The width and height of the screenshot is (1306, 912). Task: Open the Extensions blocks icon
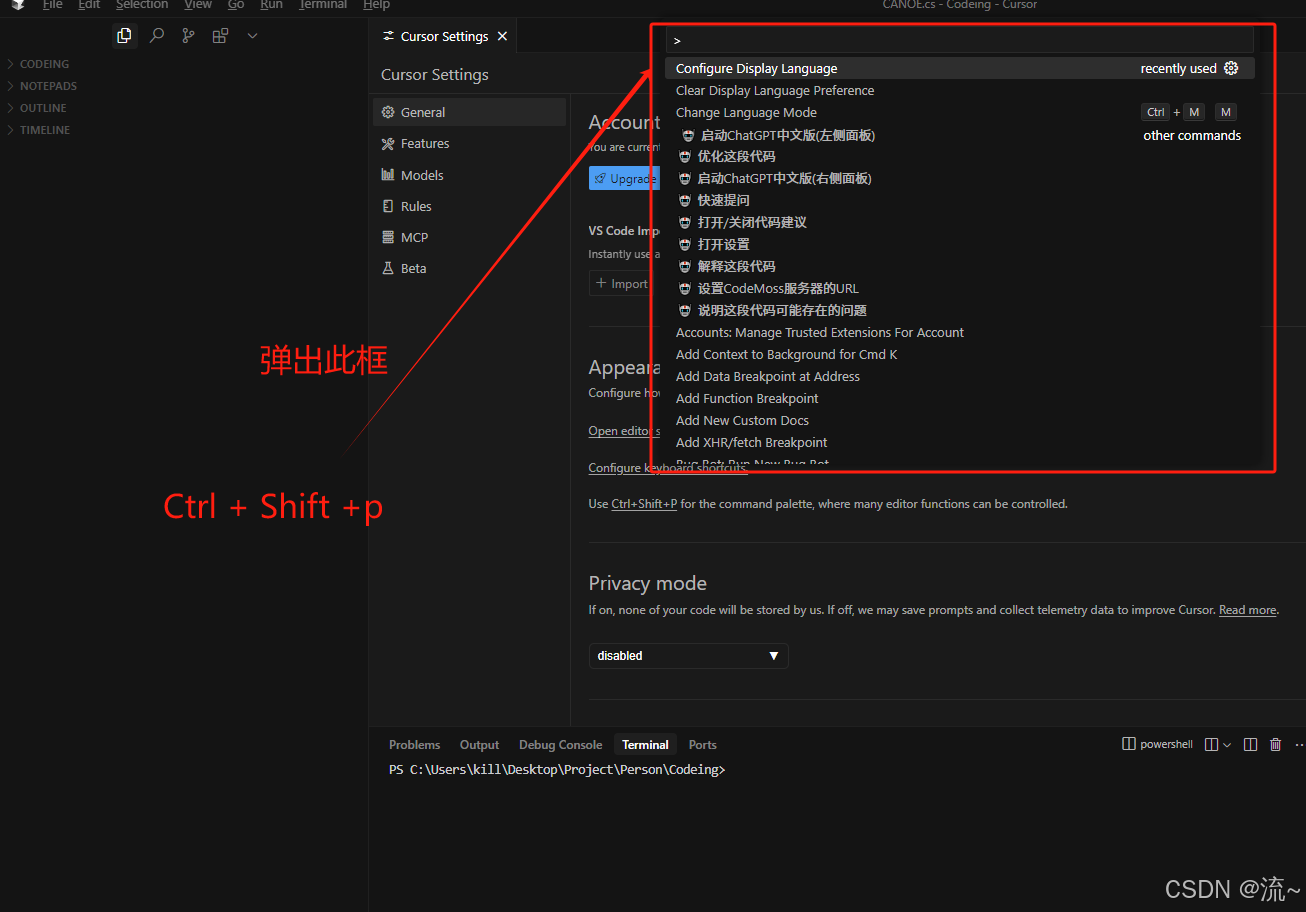220,36
